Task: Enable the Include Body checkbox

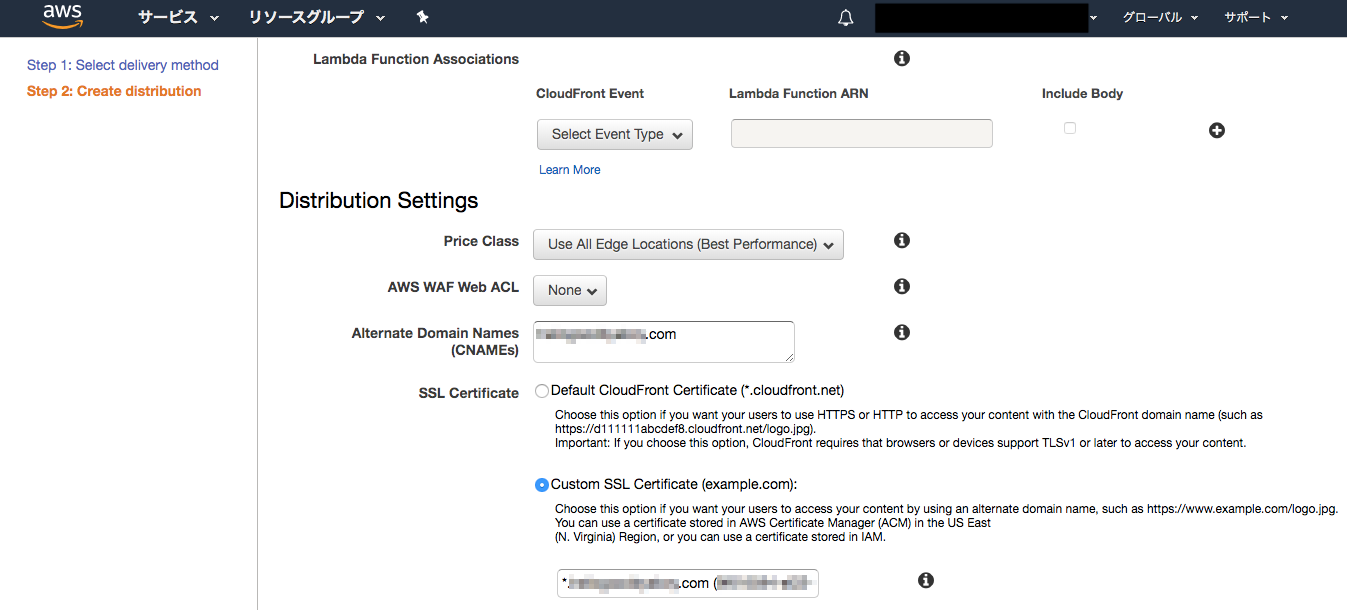Action: click(1070, 128)
